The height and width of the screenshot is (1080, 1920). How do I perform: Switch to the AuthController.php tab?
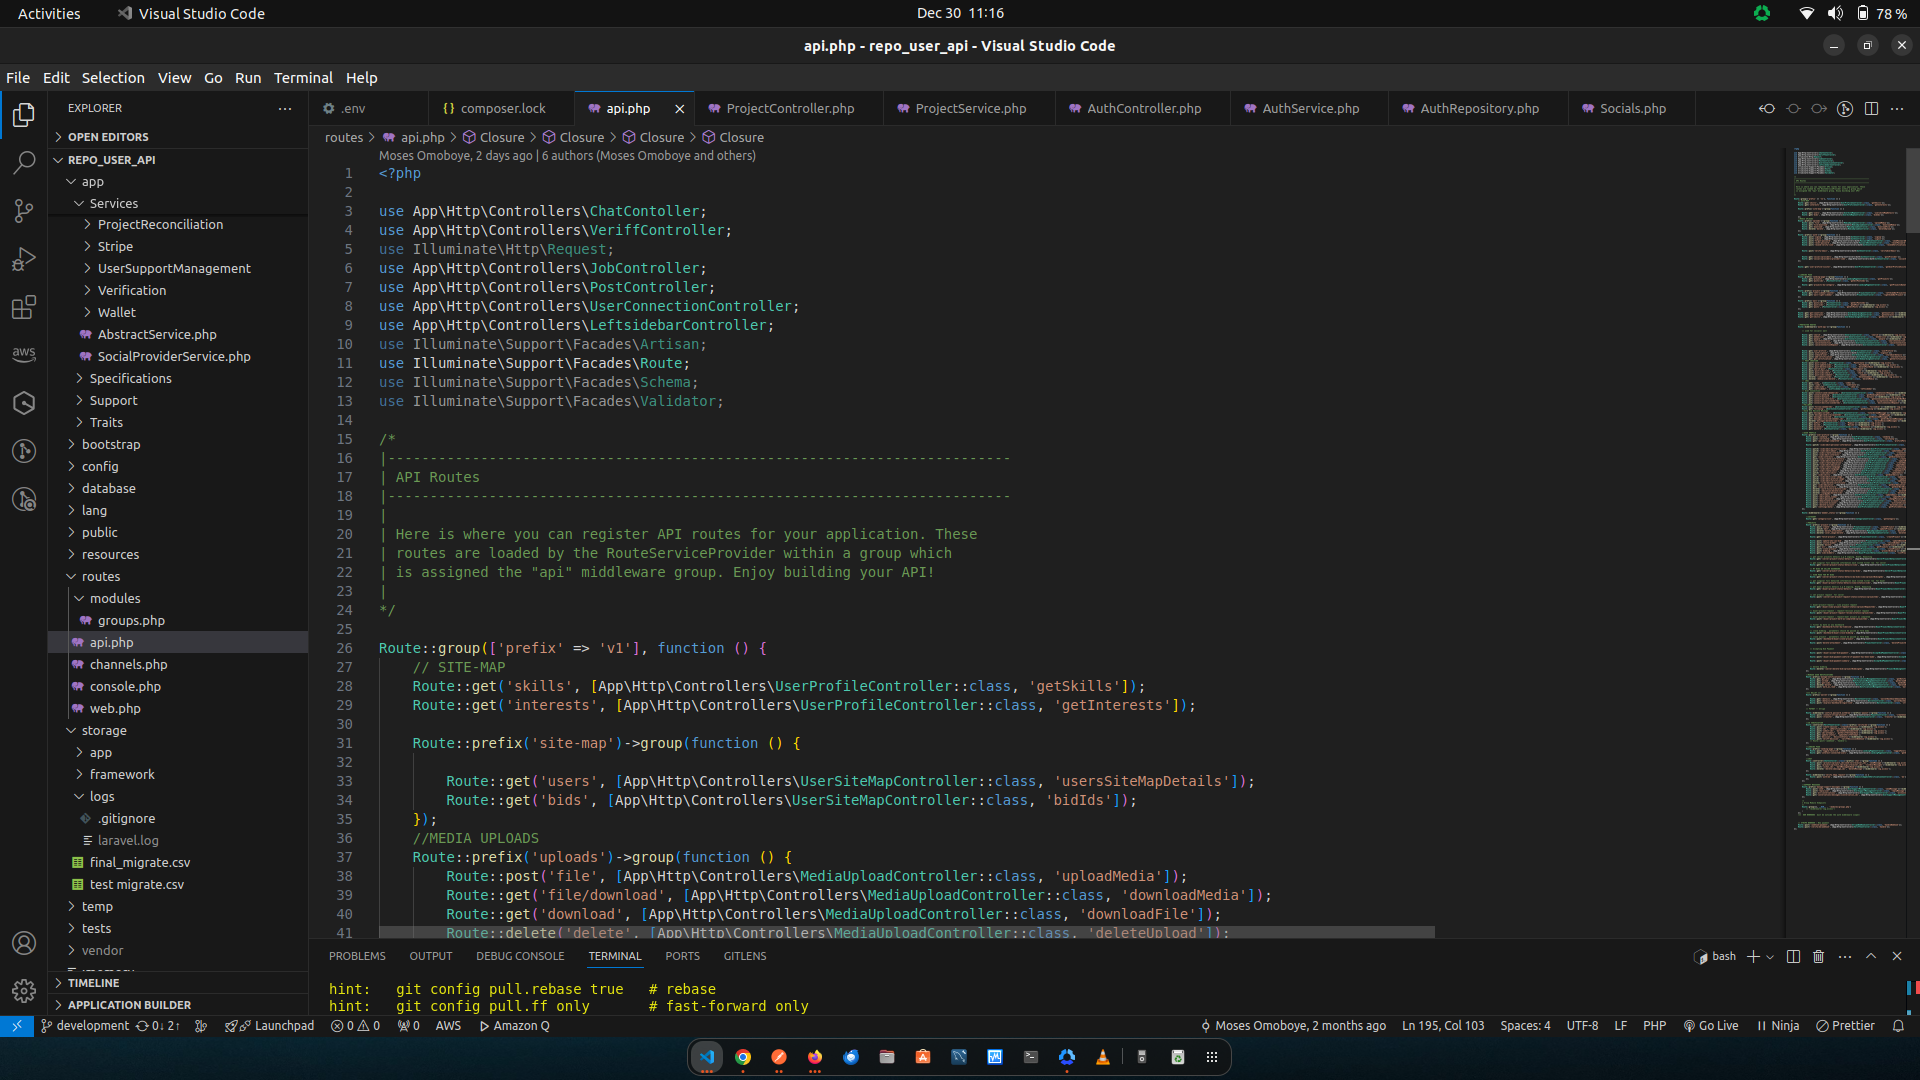point(1143,108)
